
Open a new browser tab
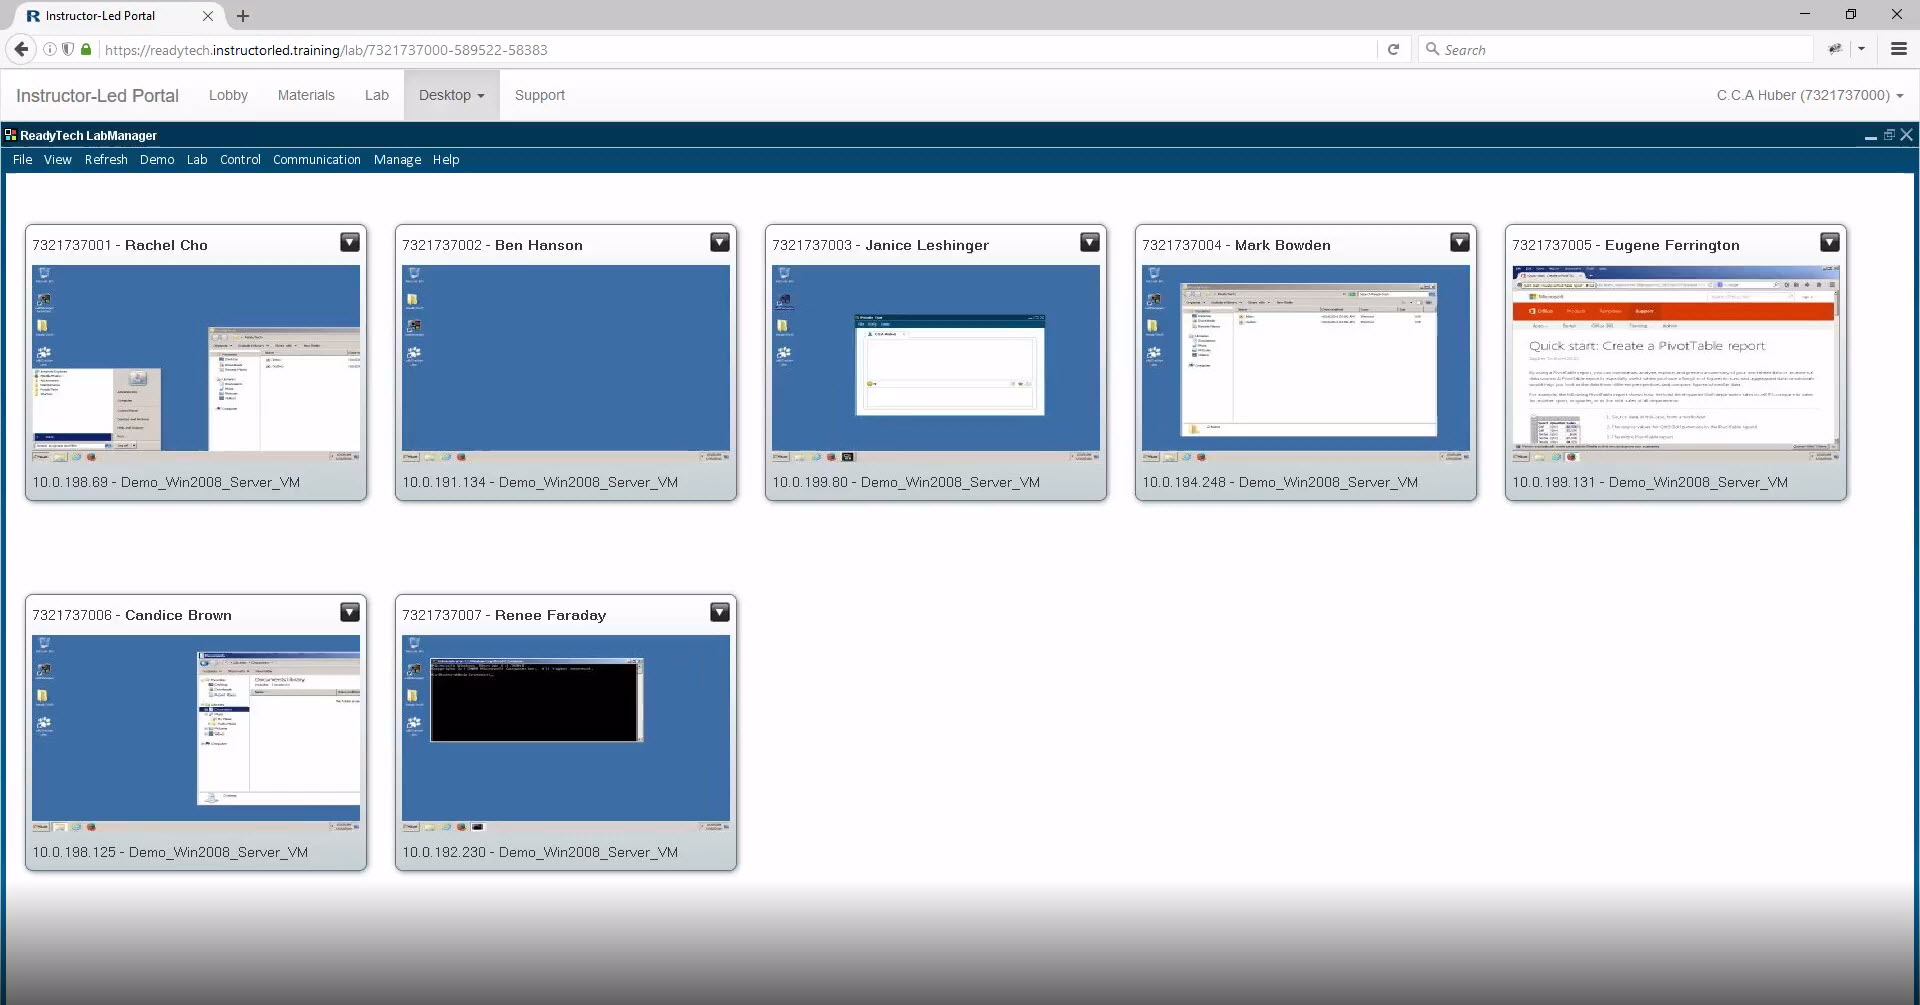tap(243, 16)
